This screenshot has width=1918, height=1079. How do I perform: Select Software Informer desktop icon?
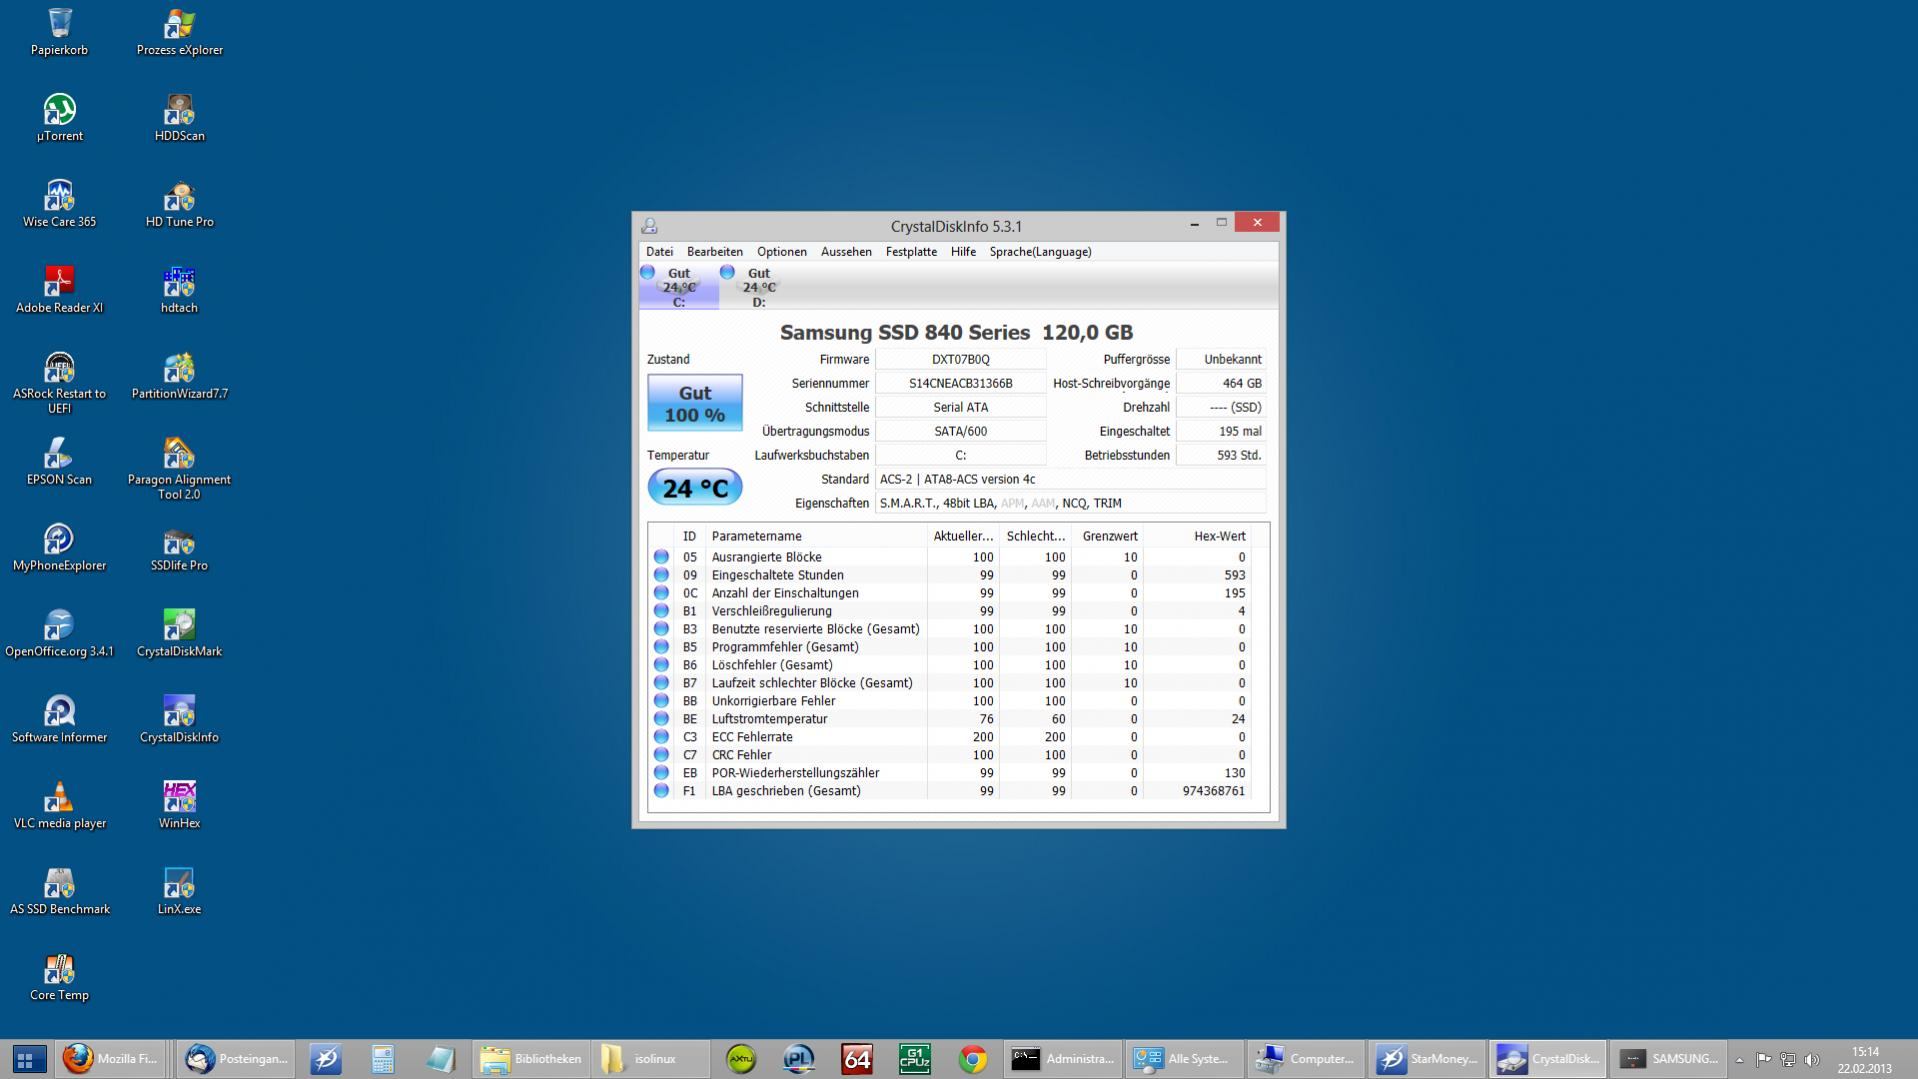pos(59,720)
